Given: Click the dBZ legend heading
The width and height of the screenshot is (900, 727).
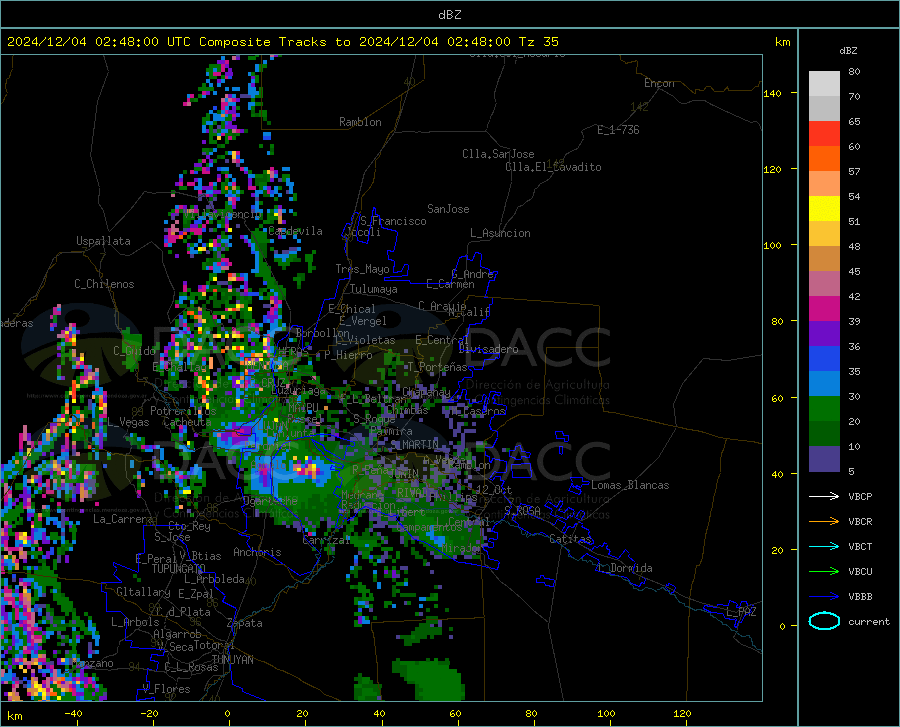Looking at the screenshot, I should 848,50.
